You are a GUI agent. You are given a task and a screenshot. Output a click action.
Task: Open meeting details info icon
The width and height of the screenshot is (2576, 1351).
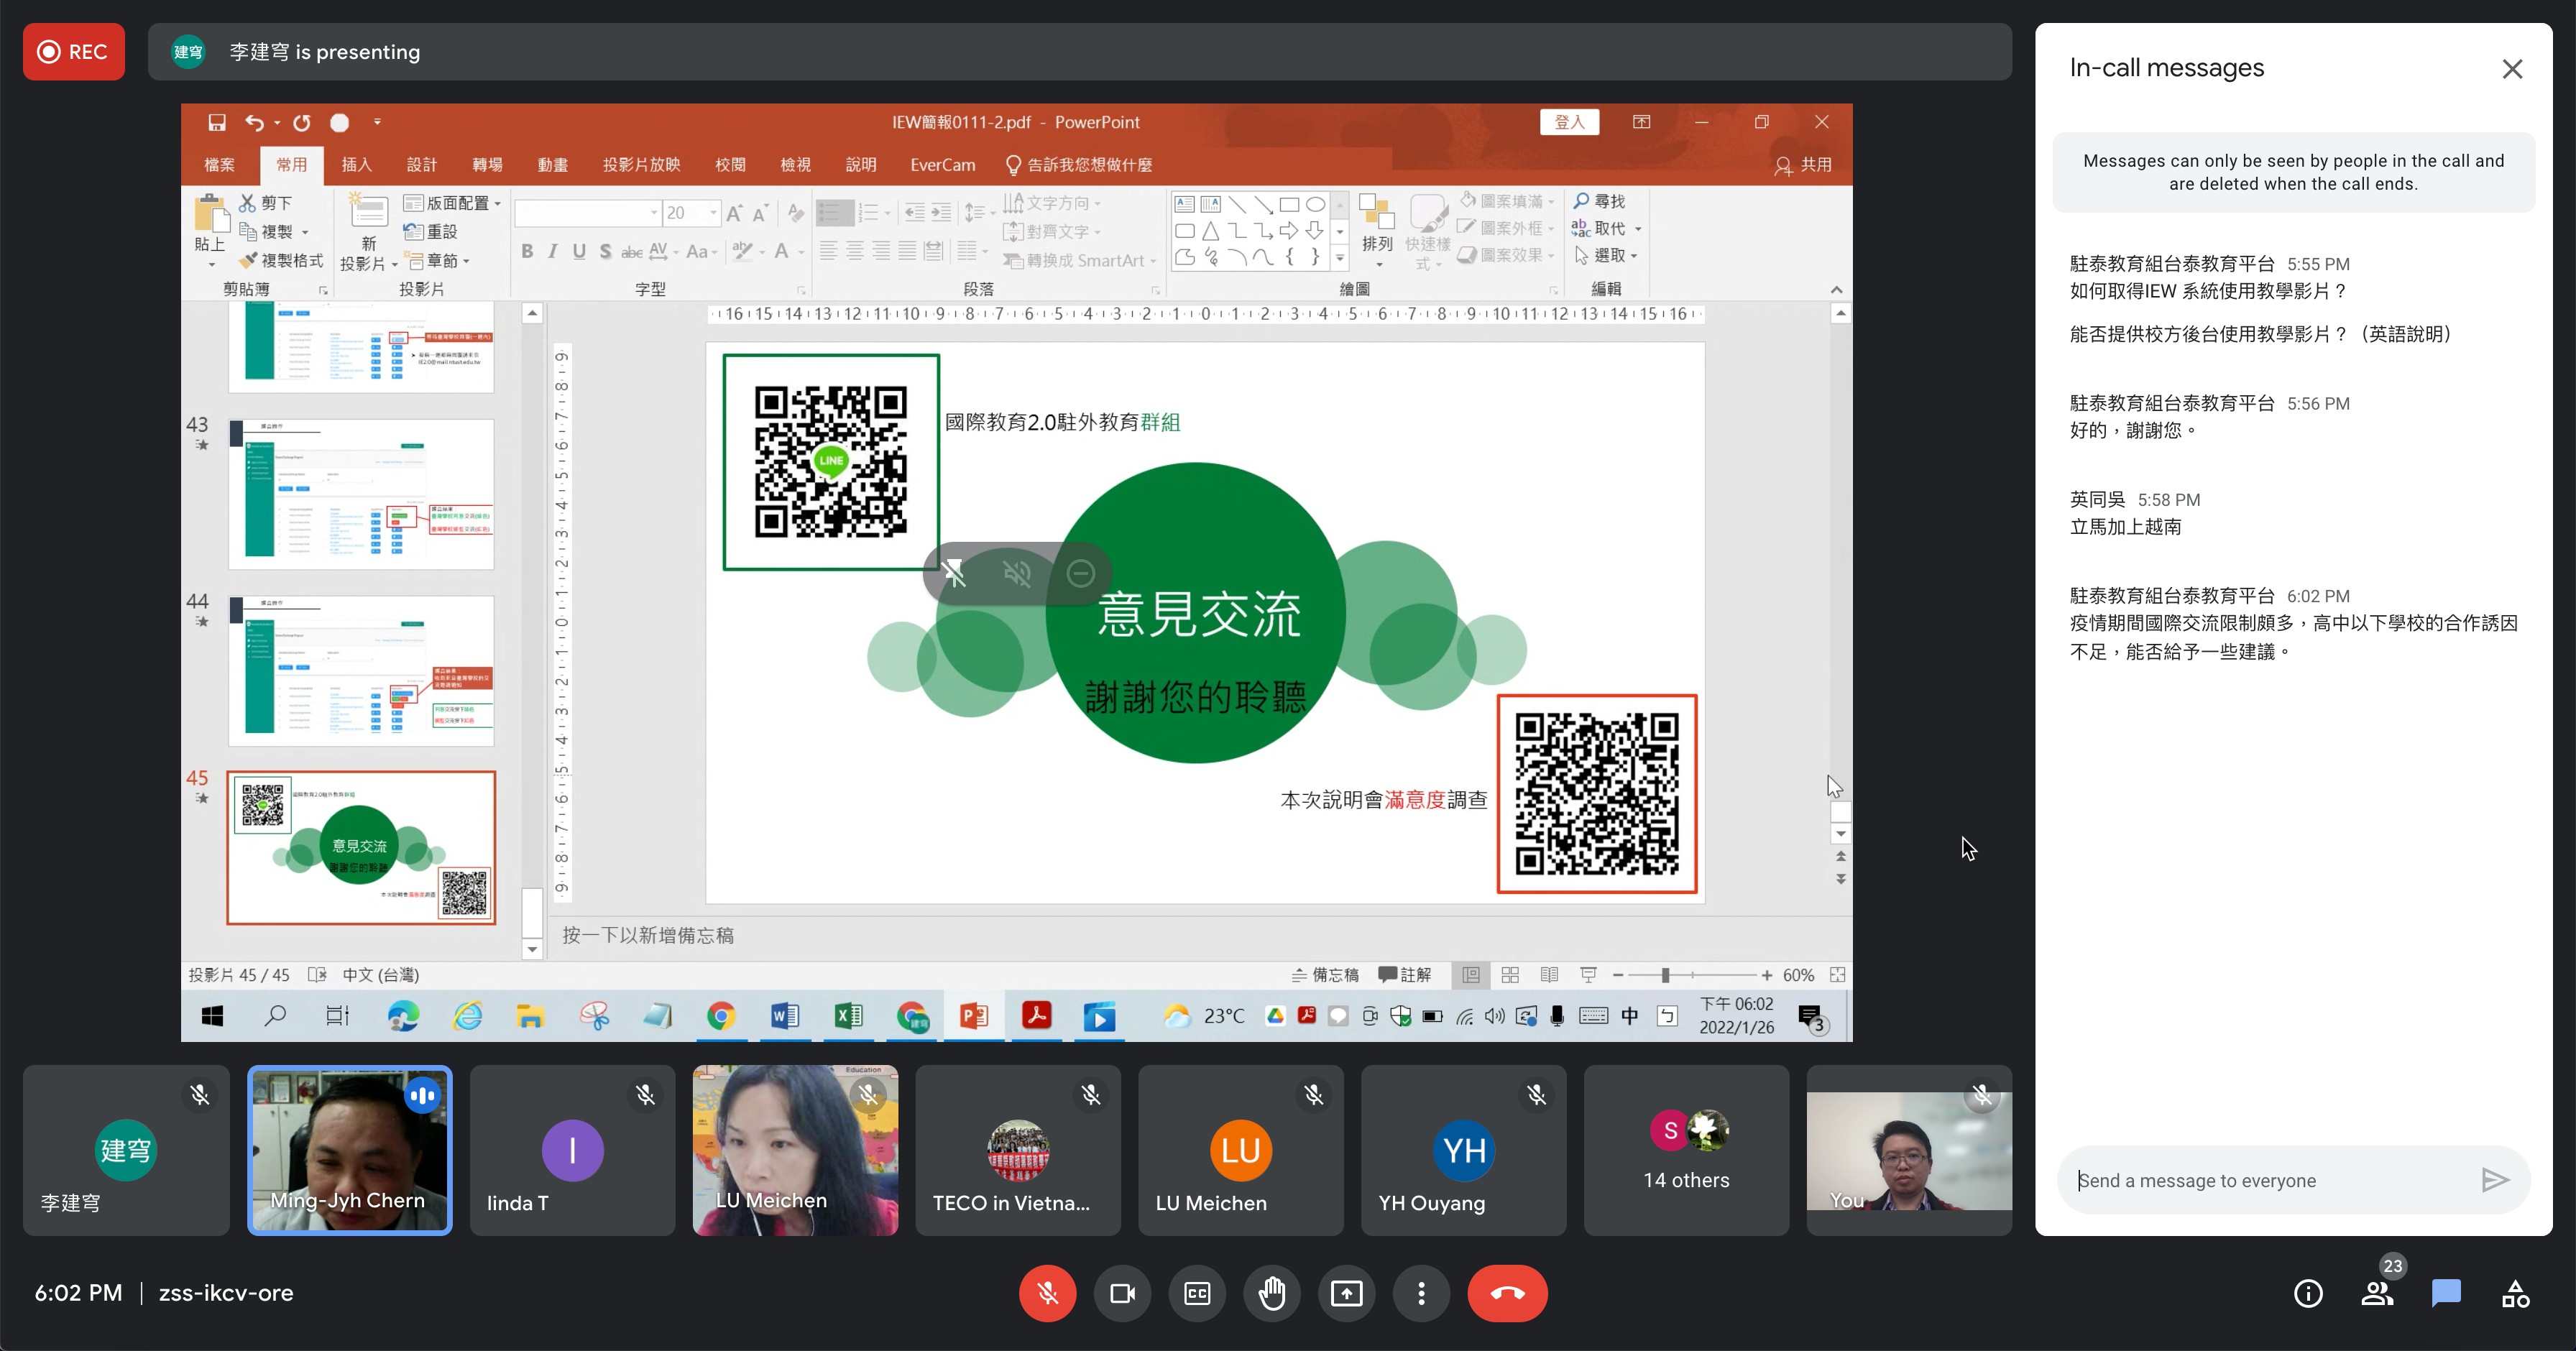tap(2308, 1293)
